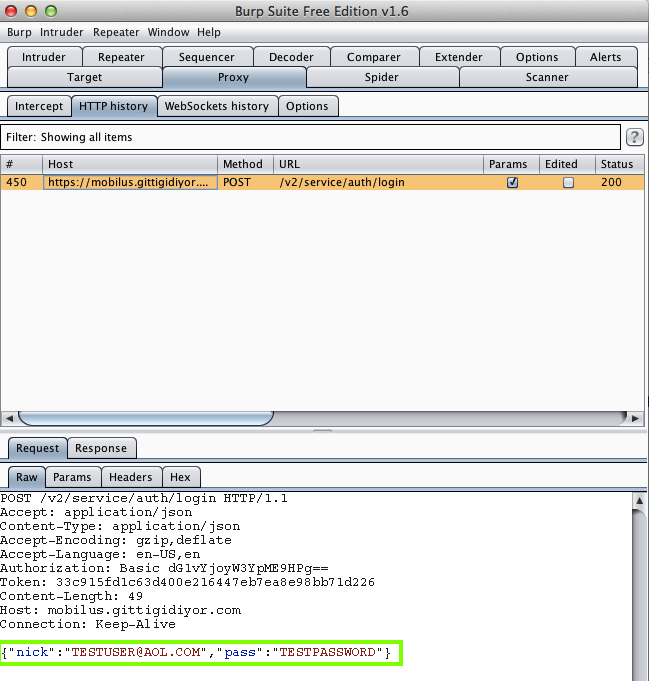The image size is (649, 681).
Task: Select the Proxy tab
Action: 234,77
